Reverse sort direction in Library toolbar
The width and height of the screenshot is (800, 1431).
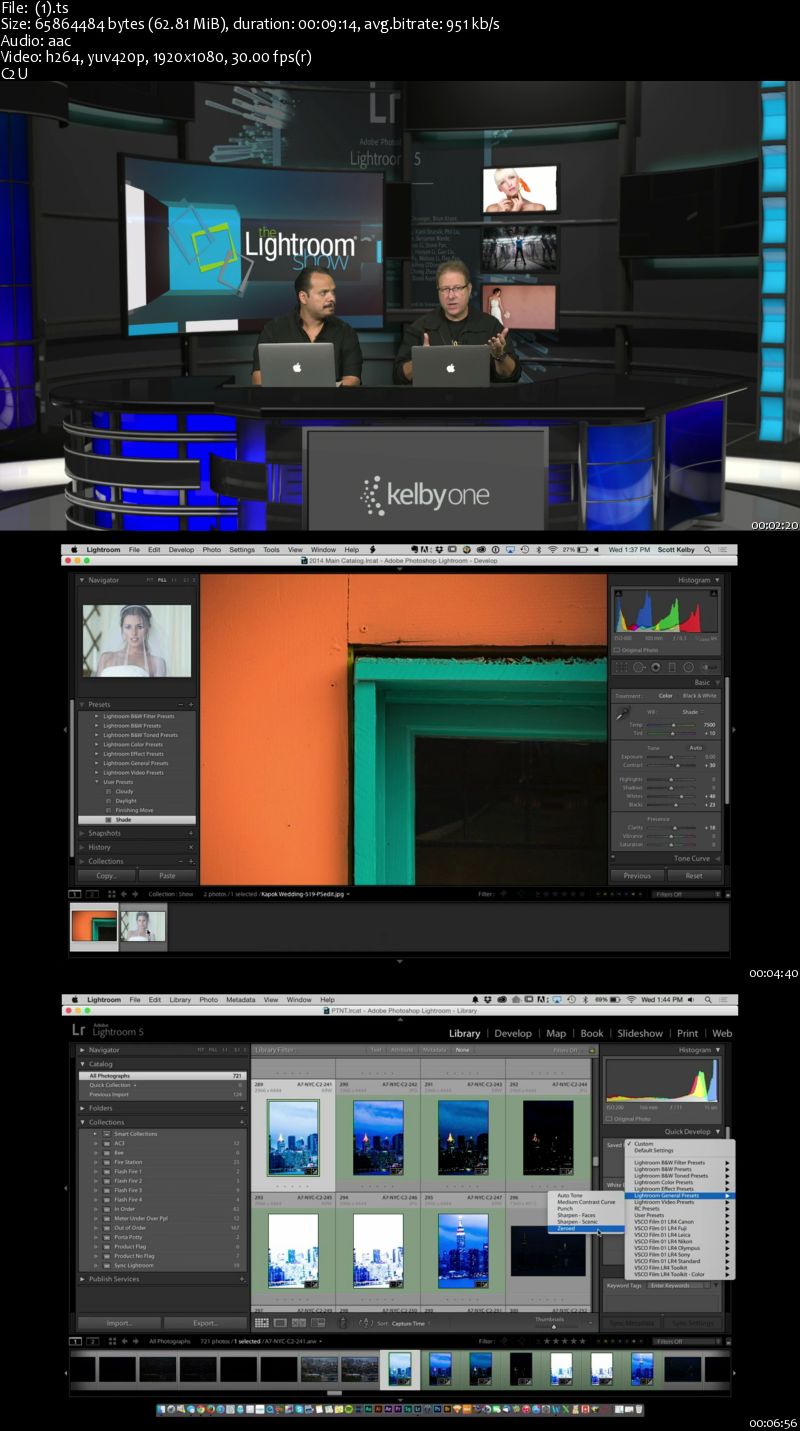tap(365, 1323)
